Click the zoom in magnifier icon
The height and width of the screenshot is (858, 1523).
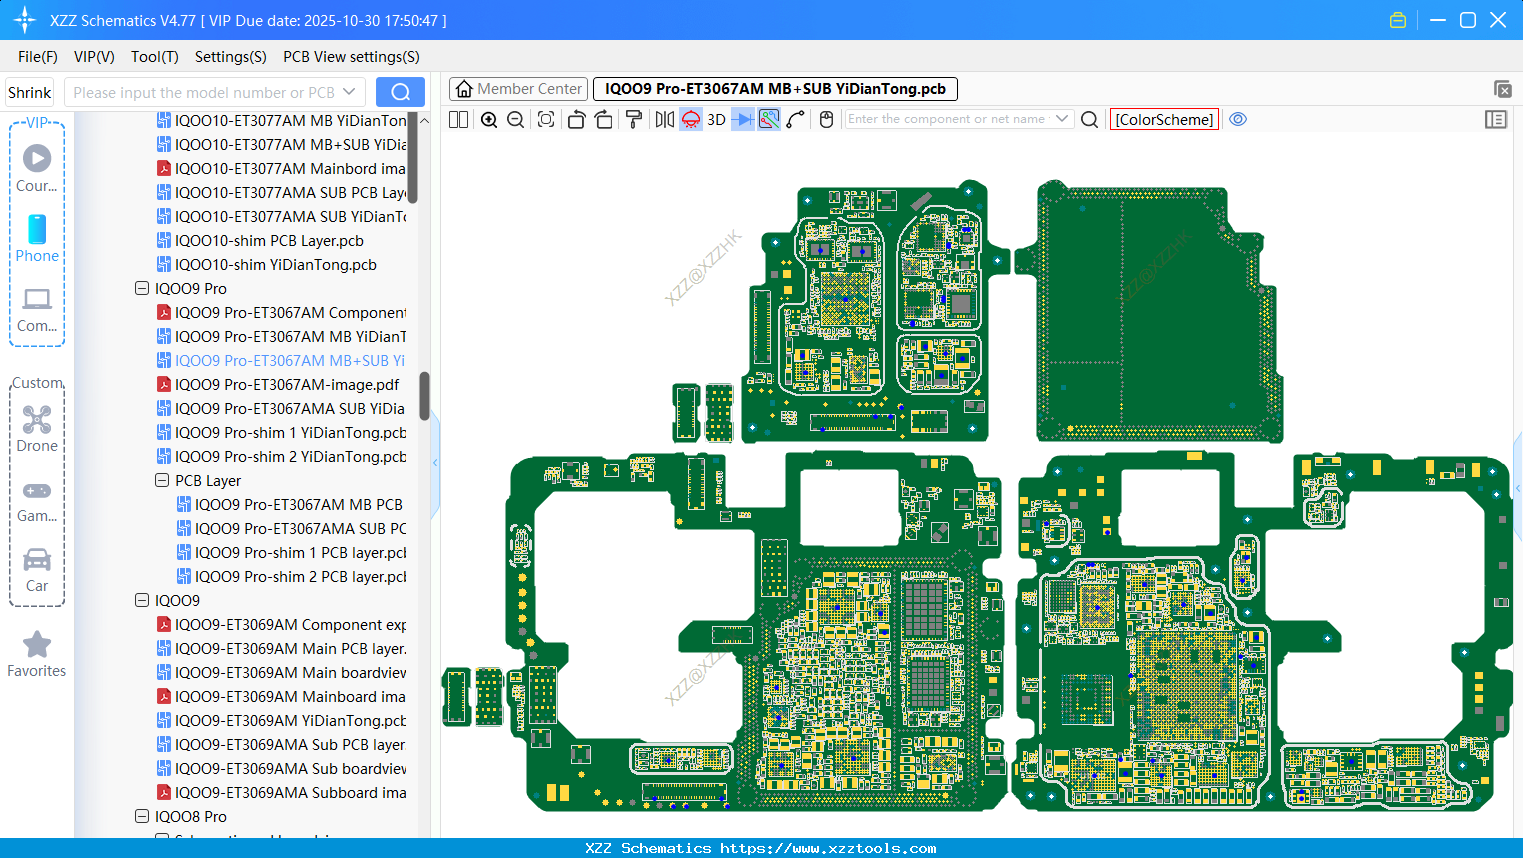tap(489, 120)
